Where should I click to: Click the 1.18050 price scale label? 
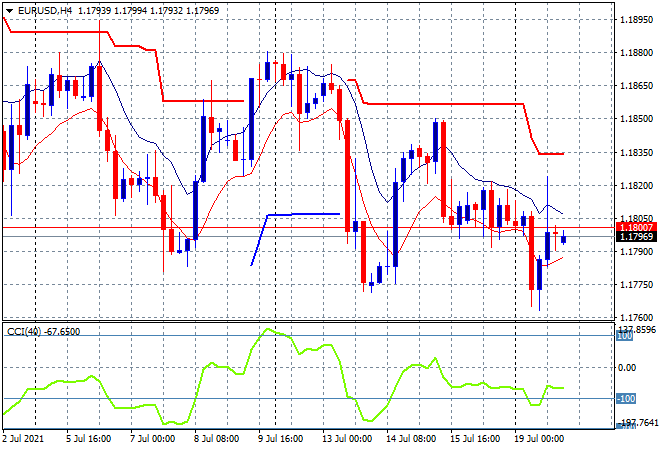click(x=636, y=218)
